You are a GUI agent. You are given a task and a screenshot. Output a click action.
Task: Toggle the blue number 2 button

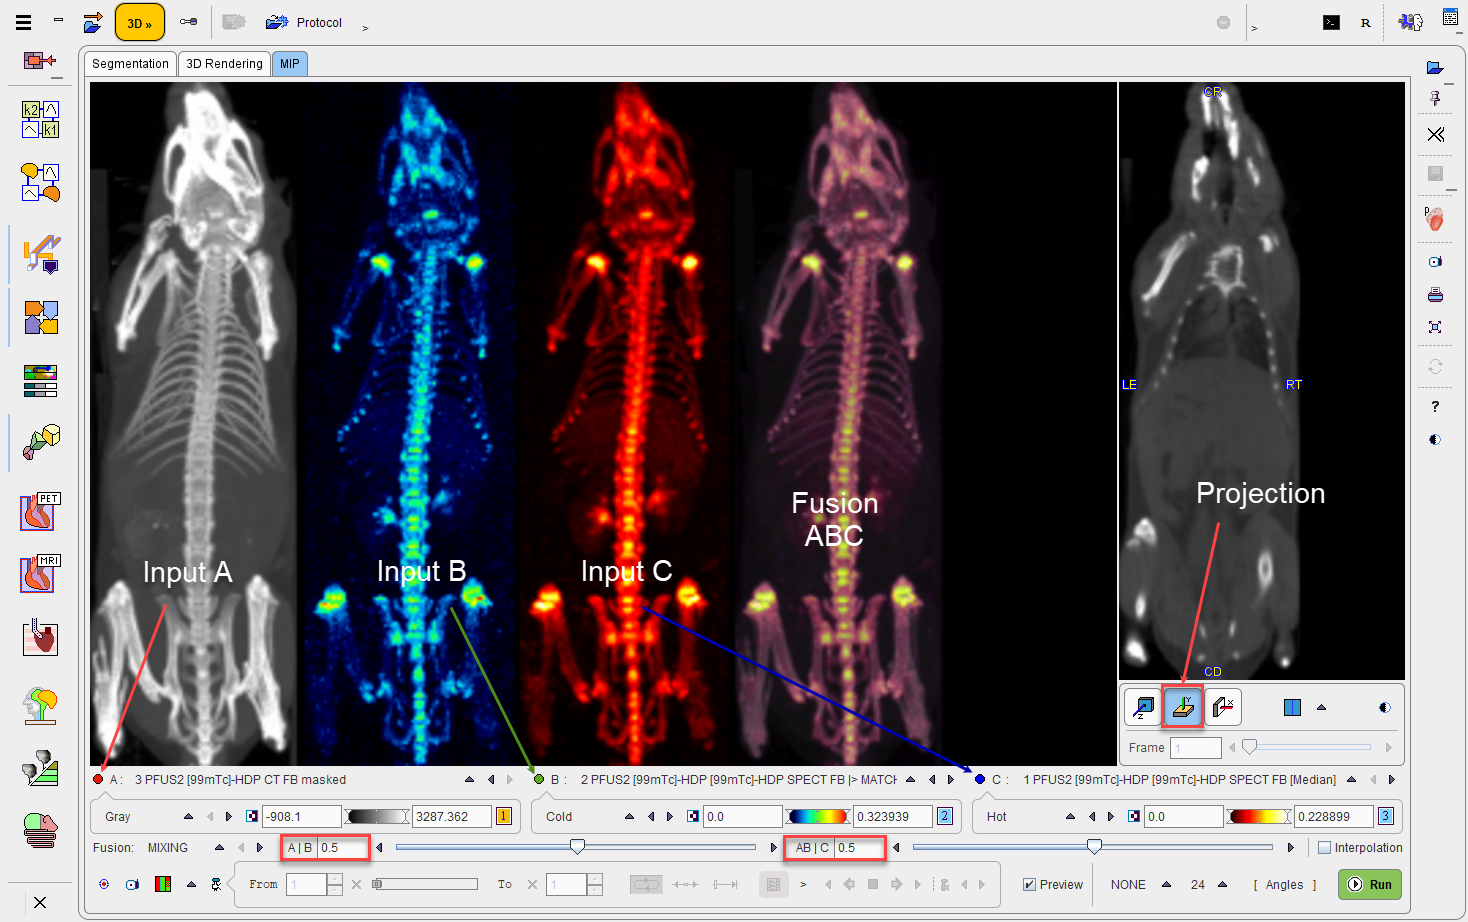tap(944, 816)
